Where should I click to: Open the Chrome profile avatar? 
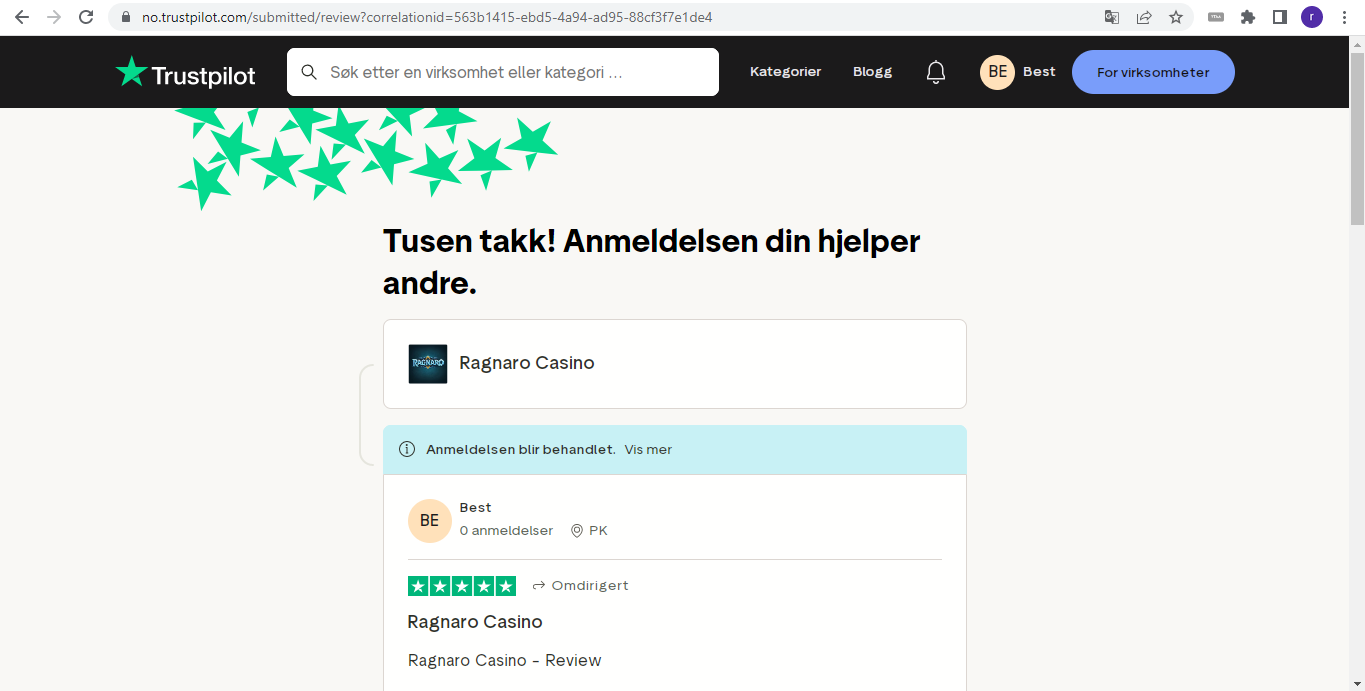(x=1312, y=17)
